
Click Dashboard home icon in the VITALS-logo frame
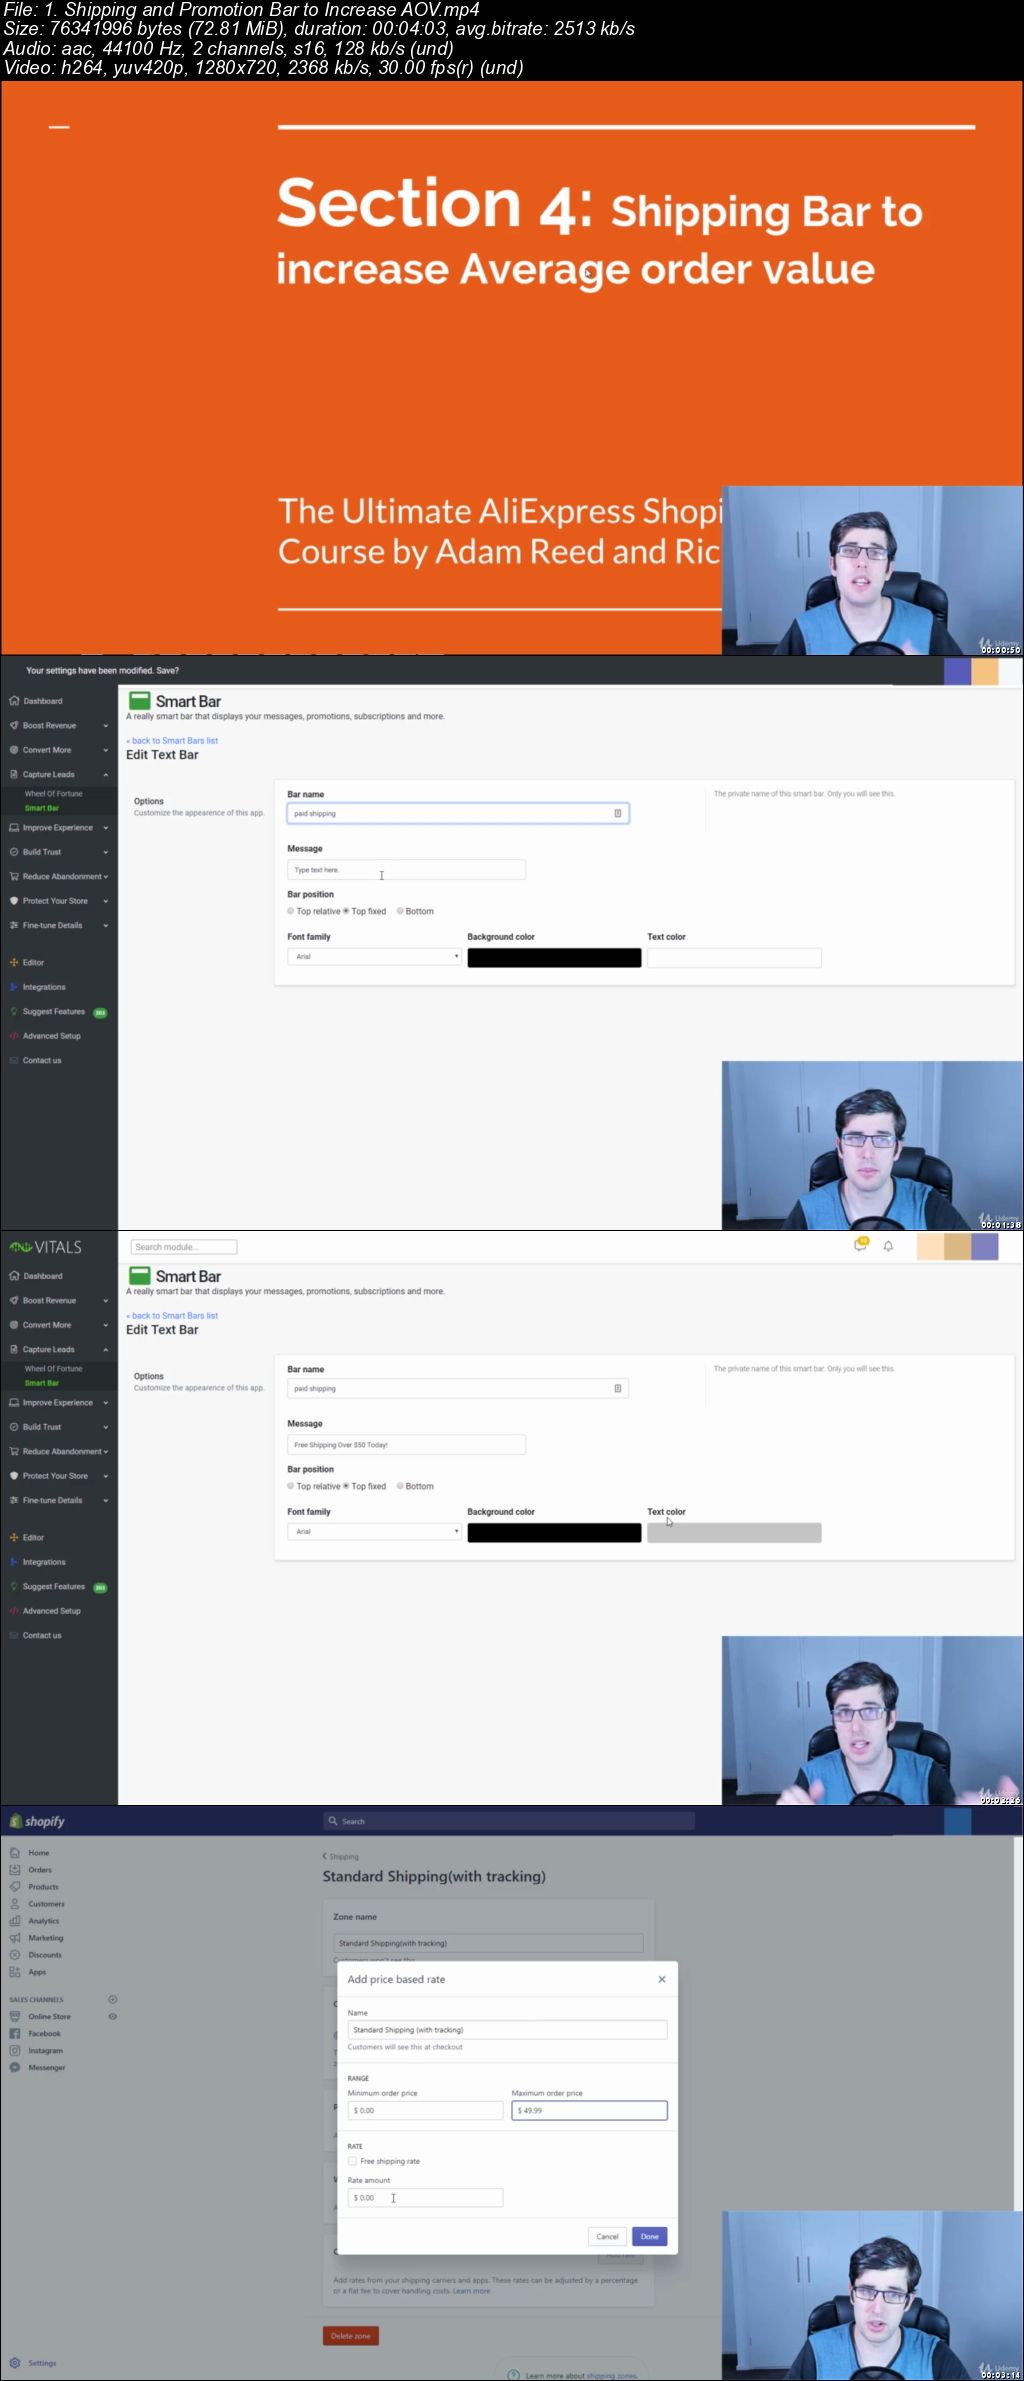[x=14, y=1276]
